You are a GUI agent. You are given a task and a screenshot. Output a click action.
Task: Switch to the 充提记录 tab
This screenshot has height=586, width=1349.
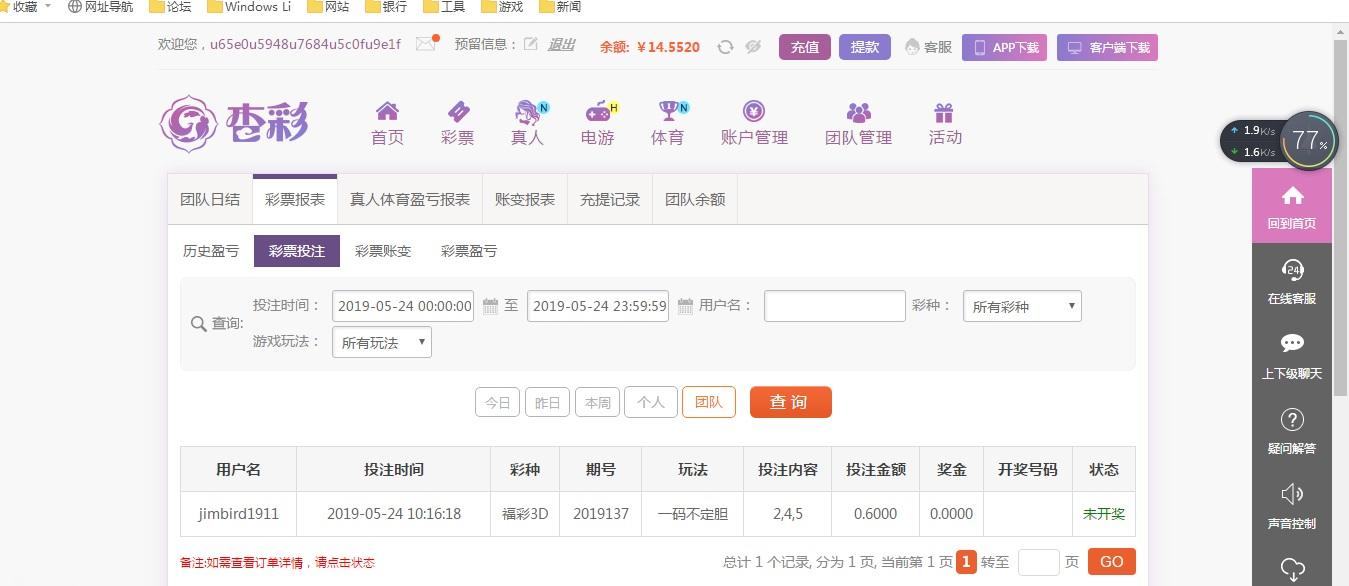tap(609, 199)
